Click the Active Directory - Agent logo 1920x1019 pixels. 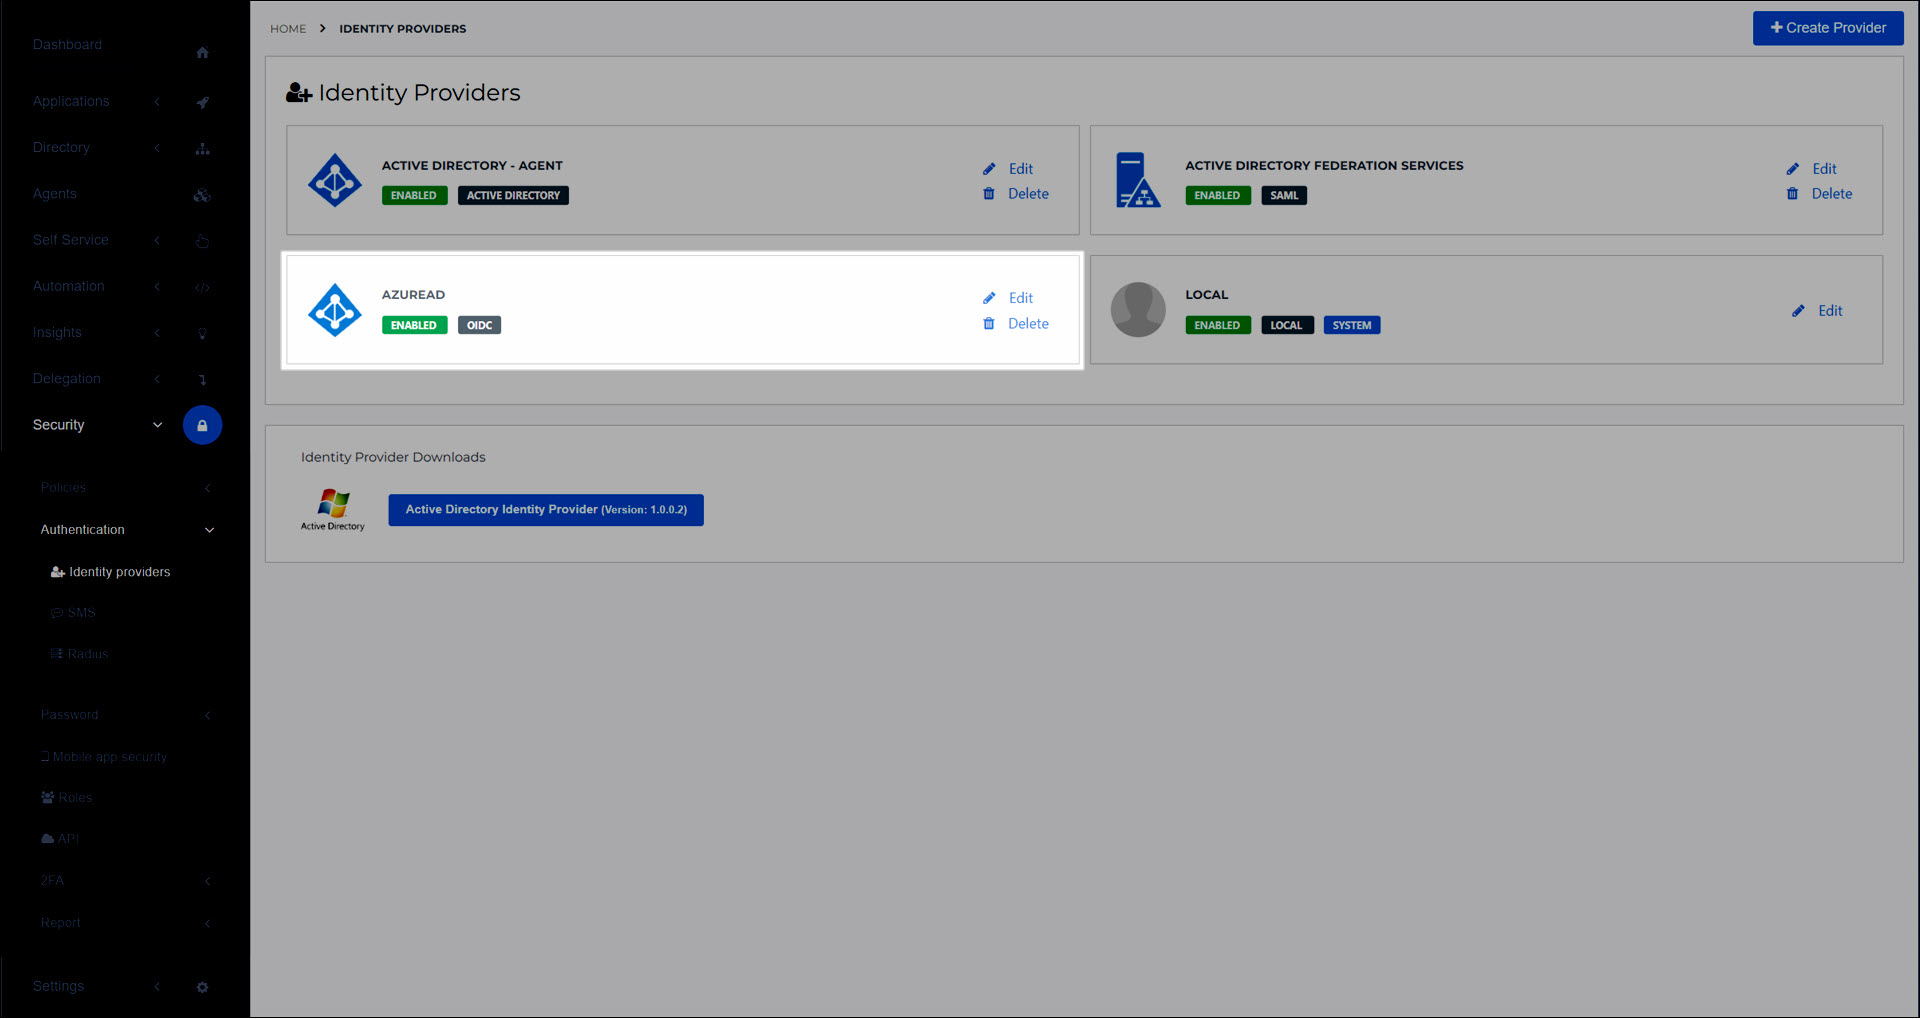[x=335, y=181]
